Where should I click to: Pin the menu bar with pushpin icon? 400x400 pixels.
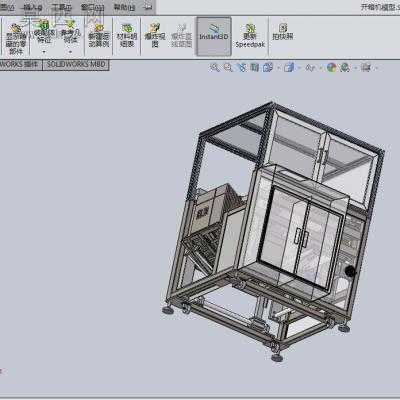point(148,7)
